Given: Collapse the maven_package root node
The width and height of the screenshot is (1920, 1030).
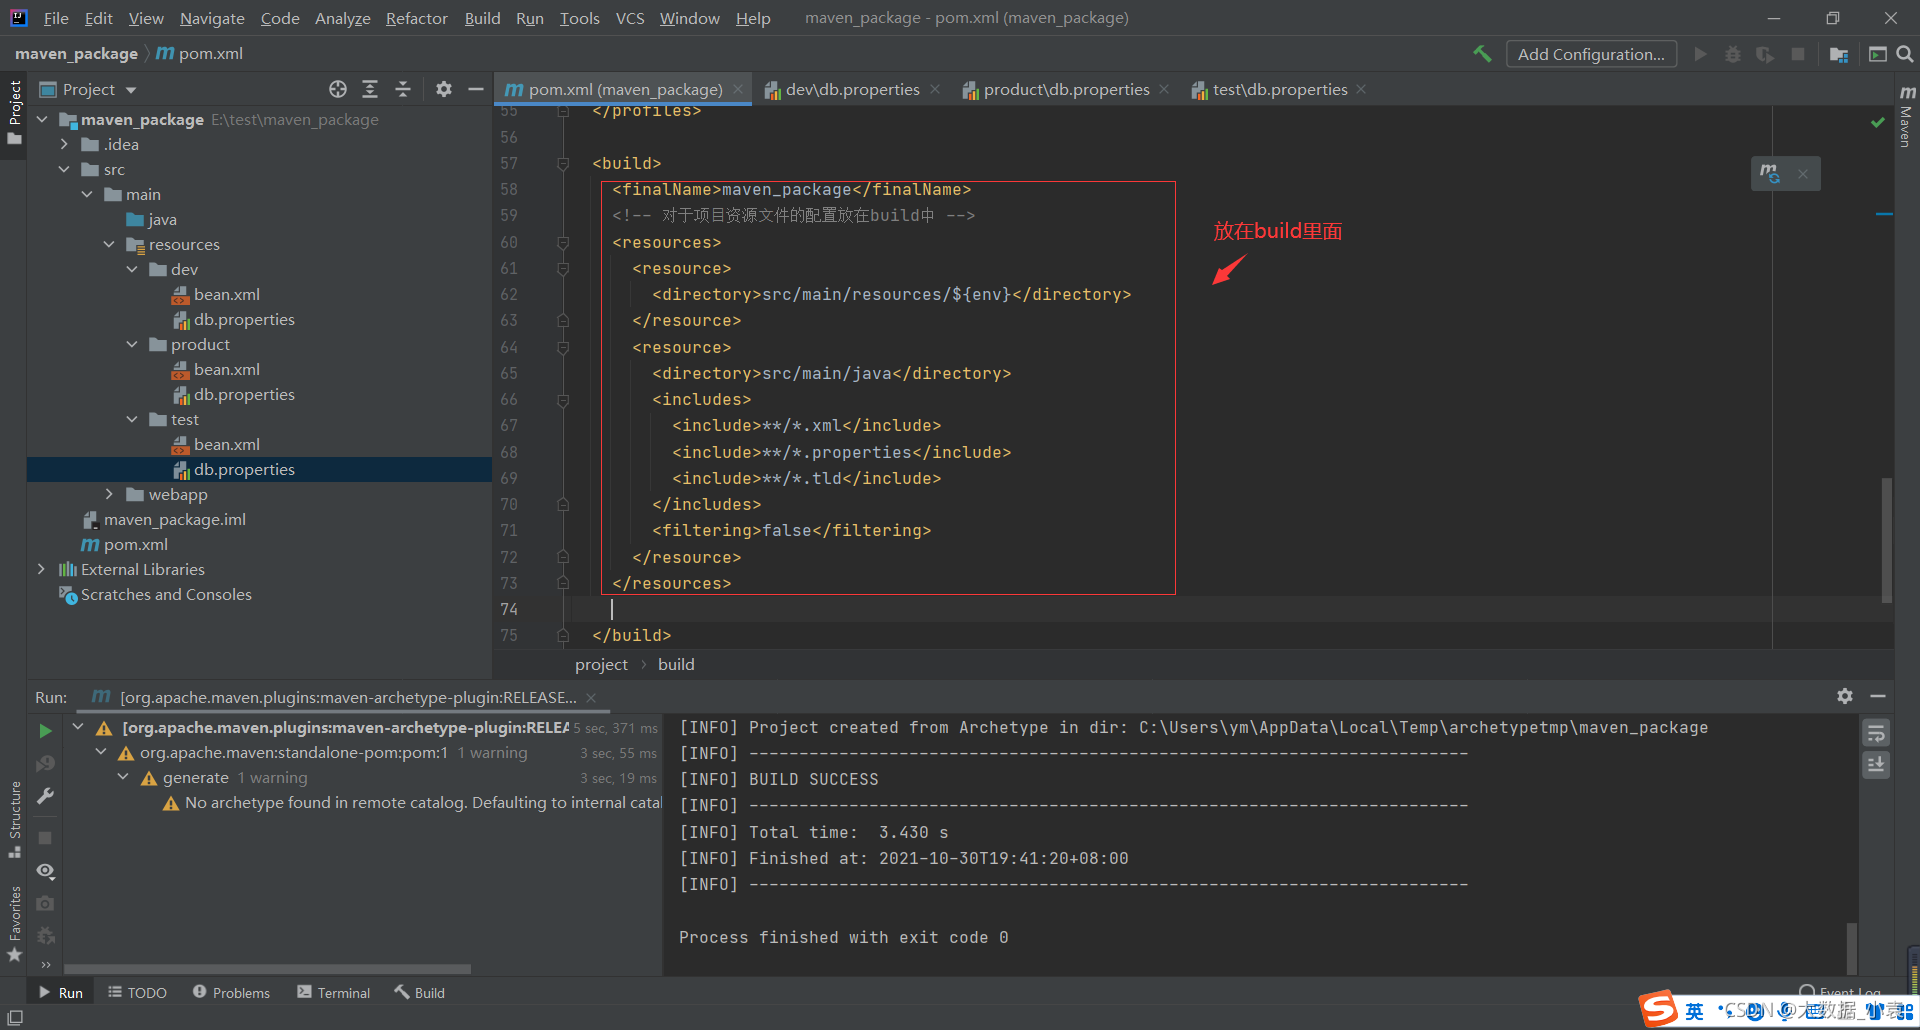Looking at the screenshot, I should [42, 119].
